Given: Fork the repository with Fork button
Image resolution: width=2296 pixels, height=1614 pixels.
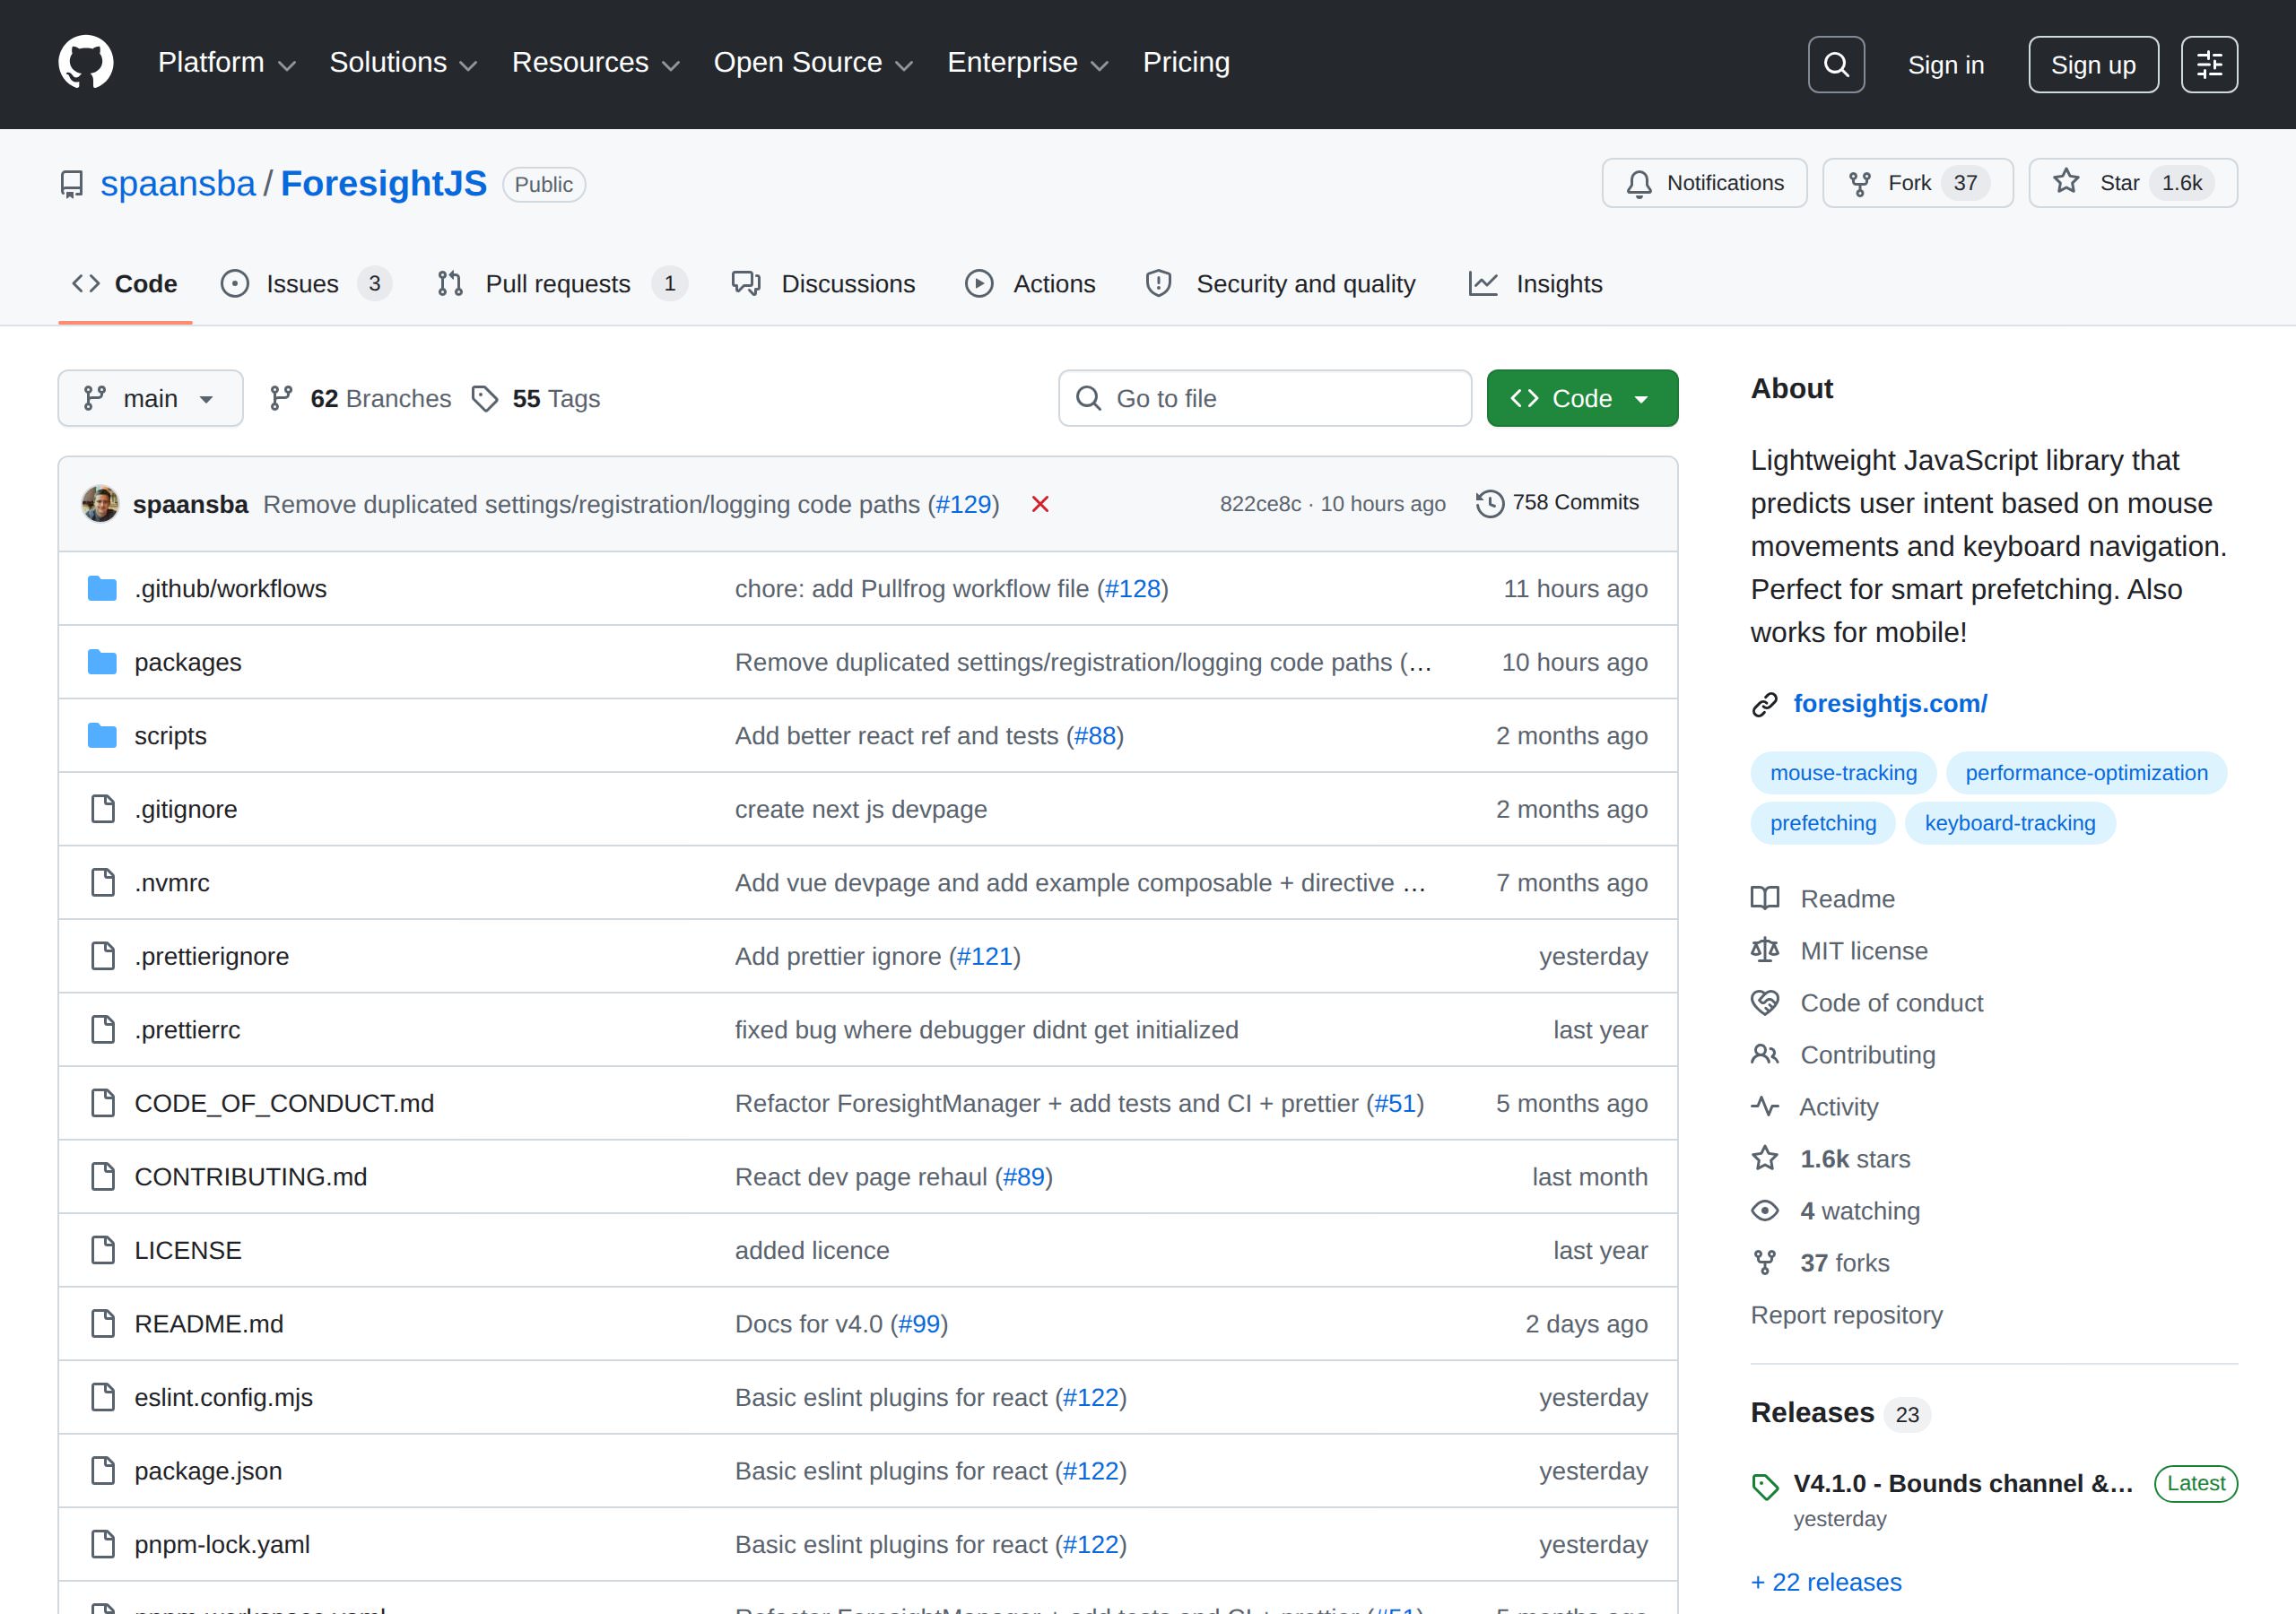Looking at the screenshot, I should coord(1917,183).
